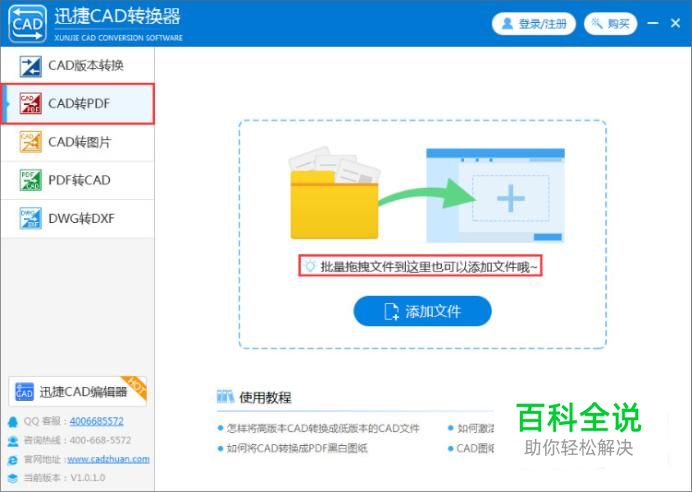692x492 pixels.
Task: Close the converter window
Action: (x=675, y=23)
